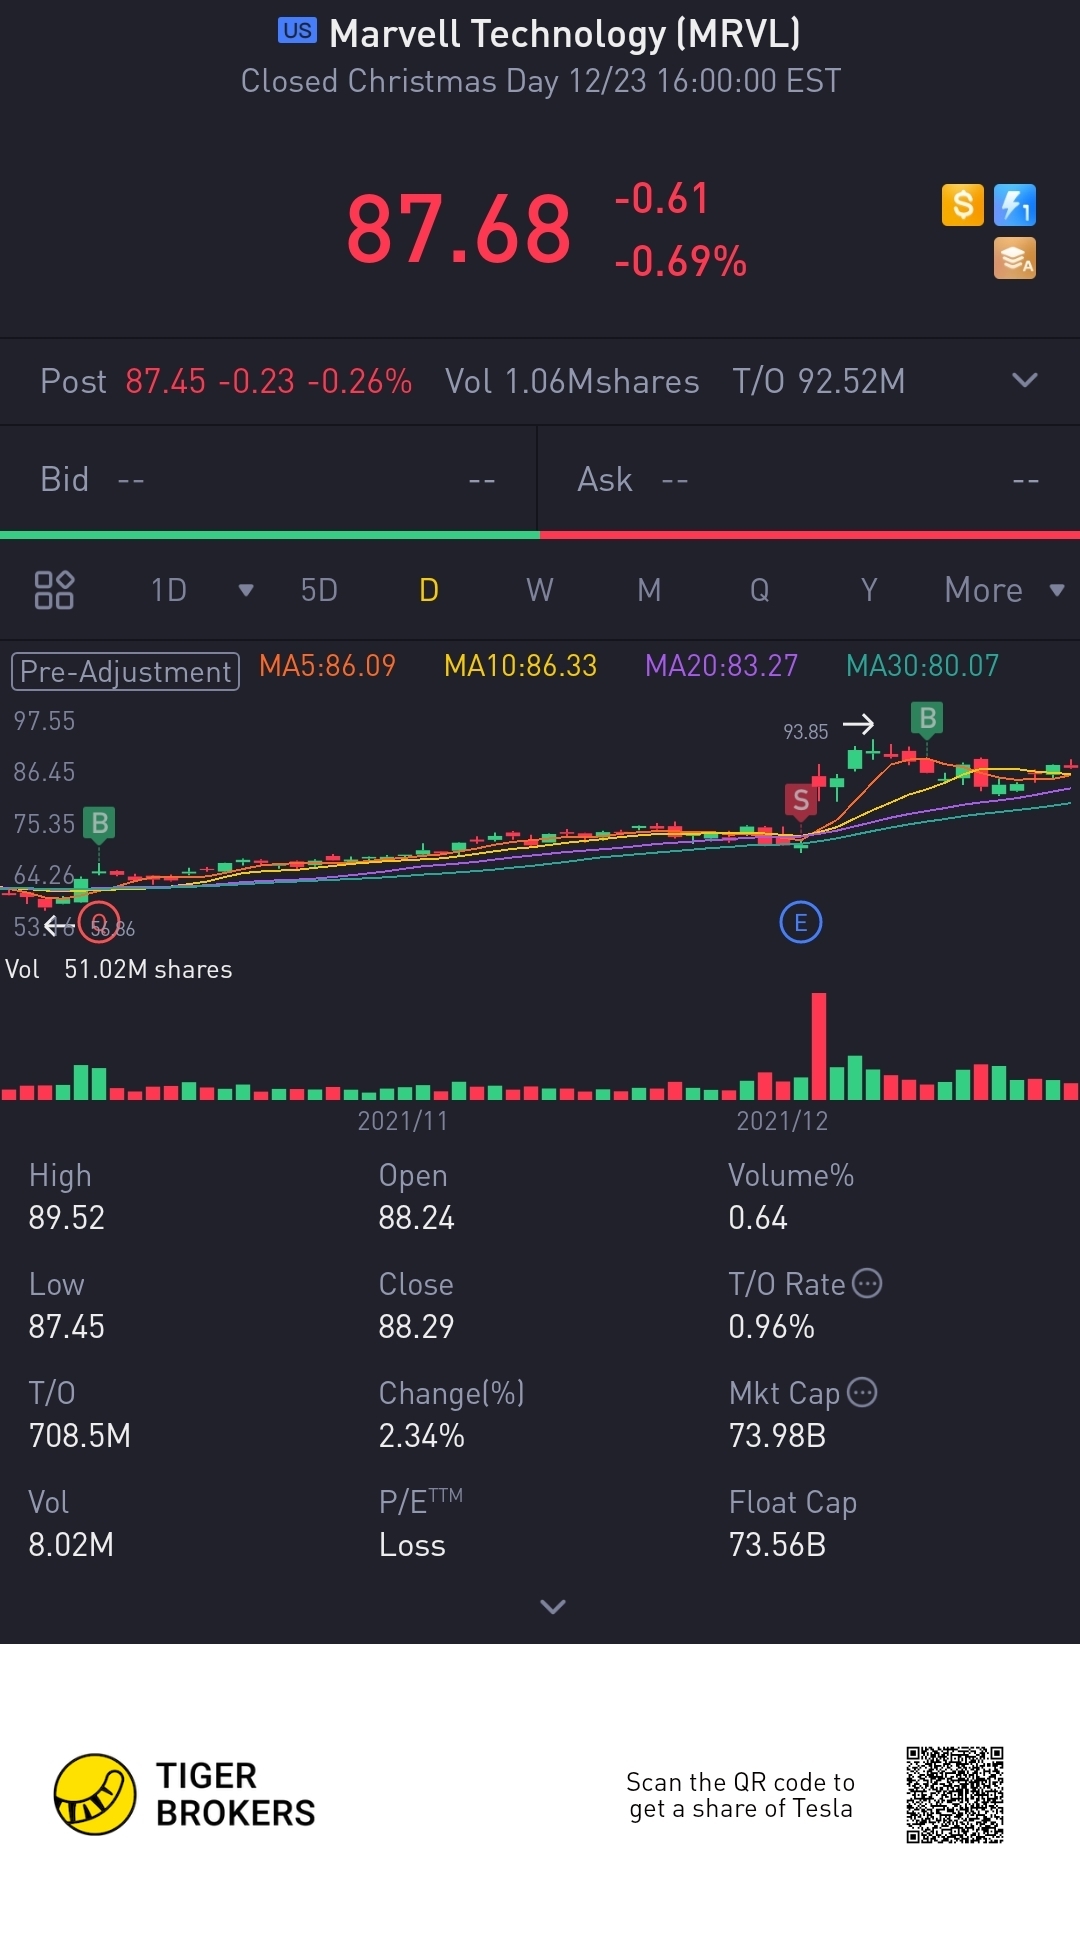Screen dimensions: 1080x1946
Task: Tap the High 89.52 value
Action: point(67,1217)
